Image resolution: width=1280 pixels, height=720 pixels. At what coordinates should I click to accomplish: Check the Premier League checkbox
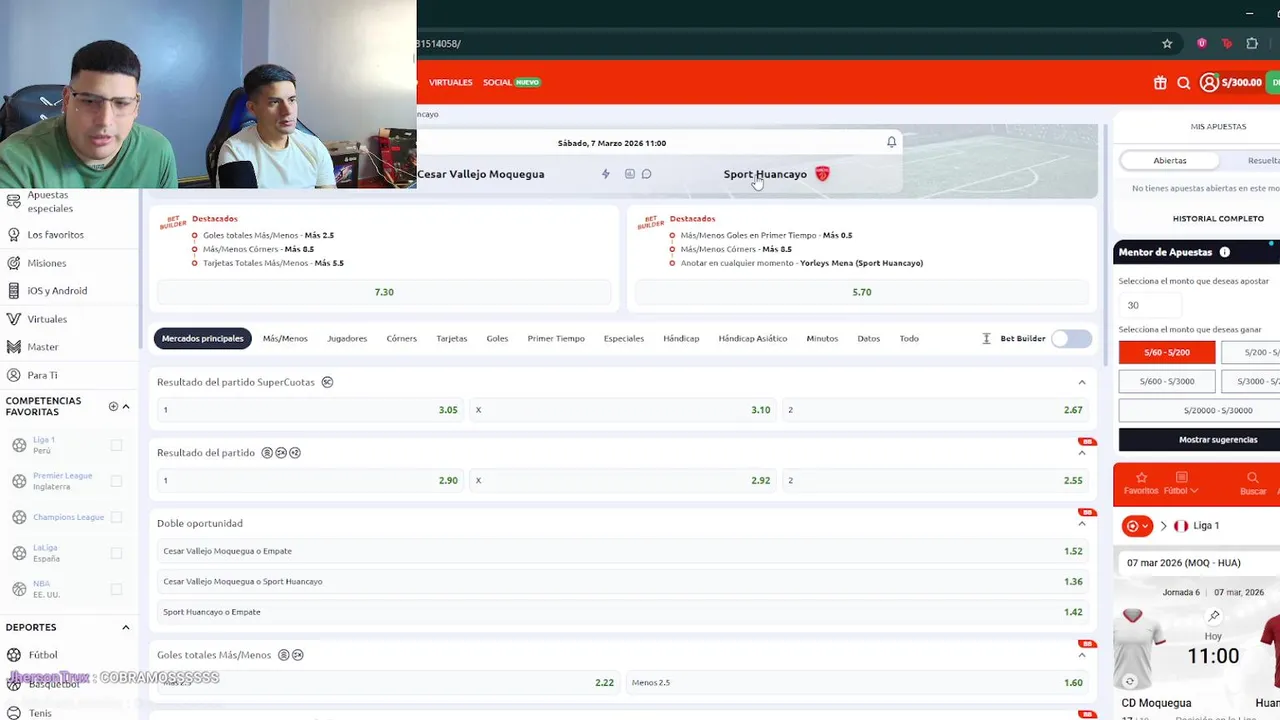(117, 481)
